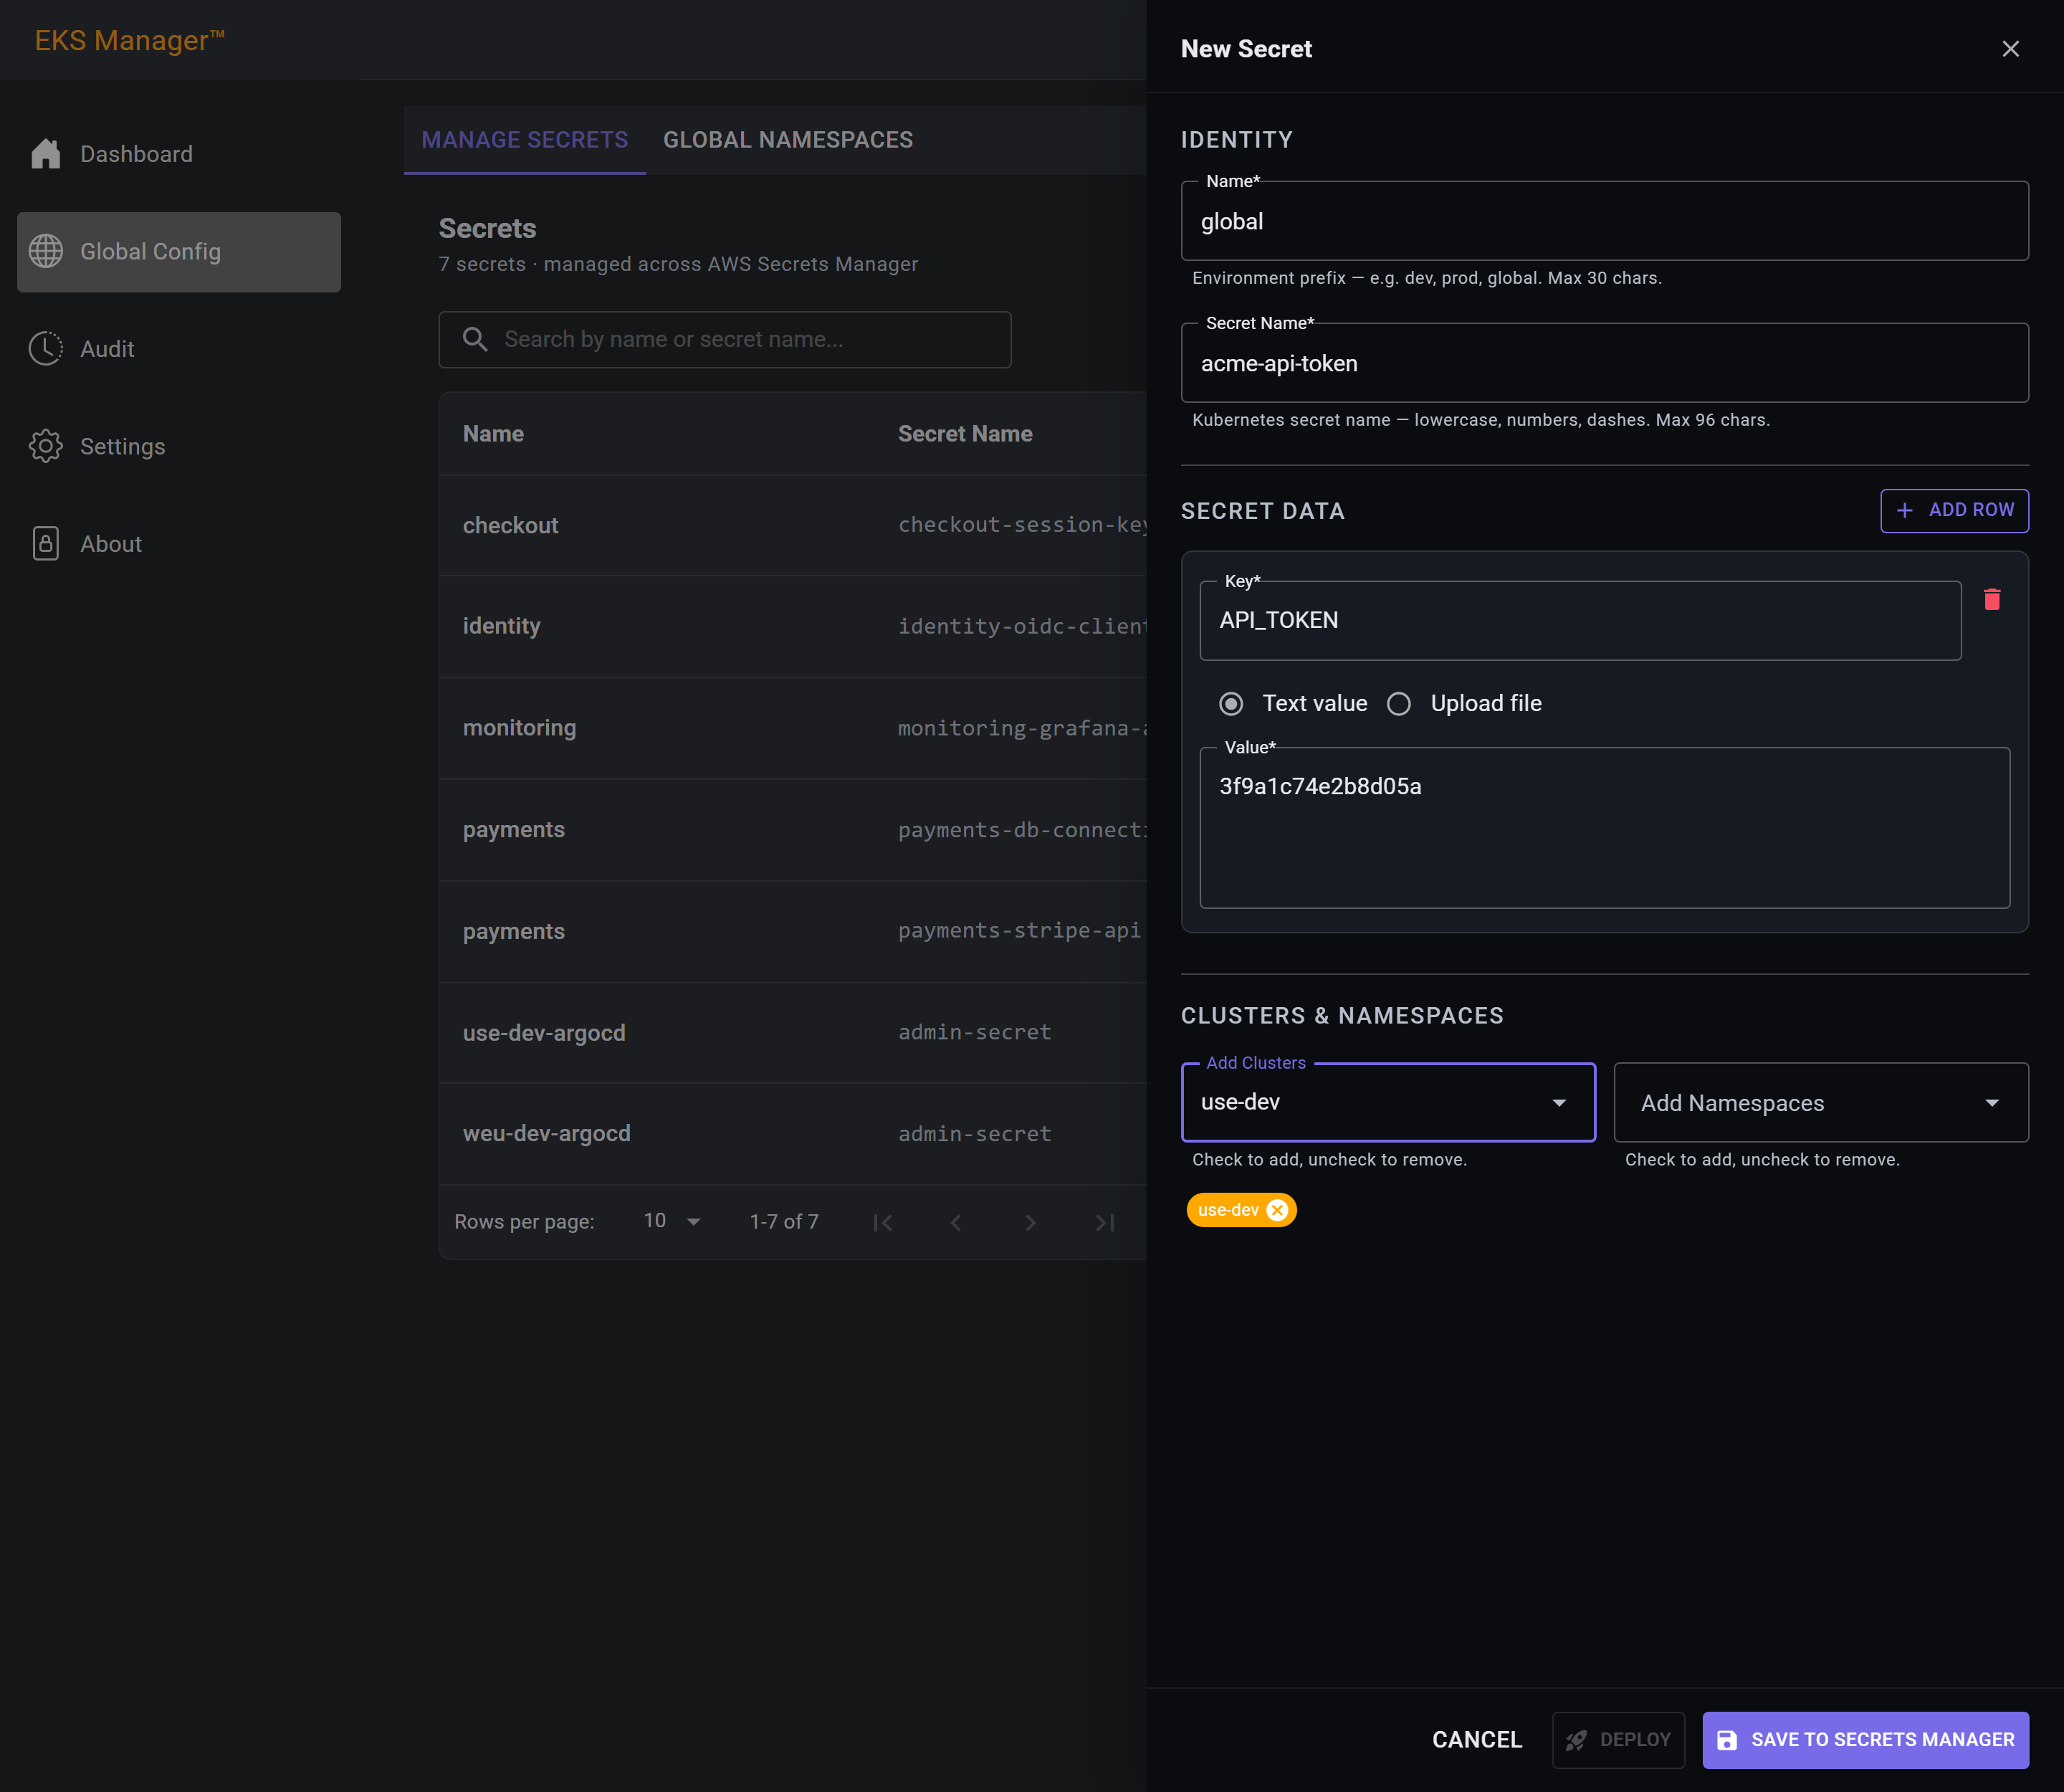
Task: Open the About page
Action: pyautogui.click(x=179, y=544)
